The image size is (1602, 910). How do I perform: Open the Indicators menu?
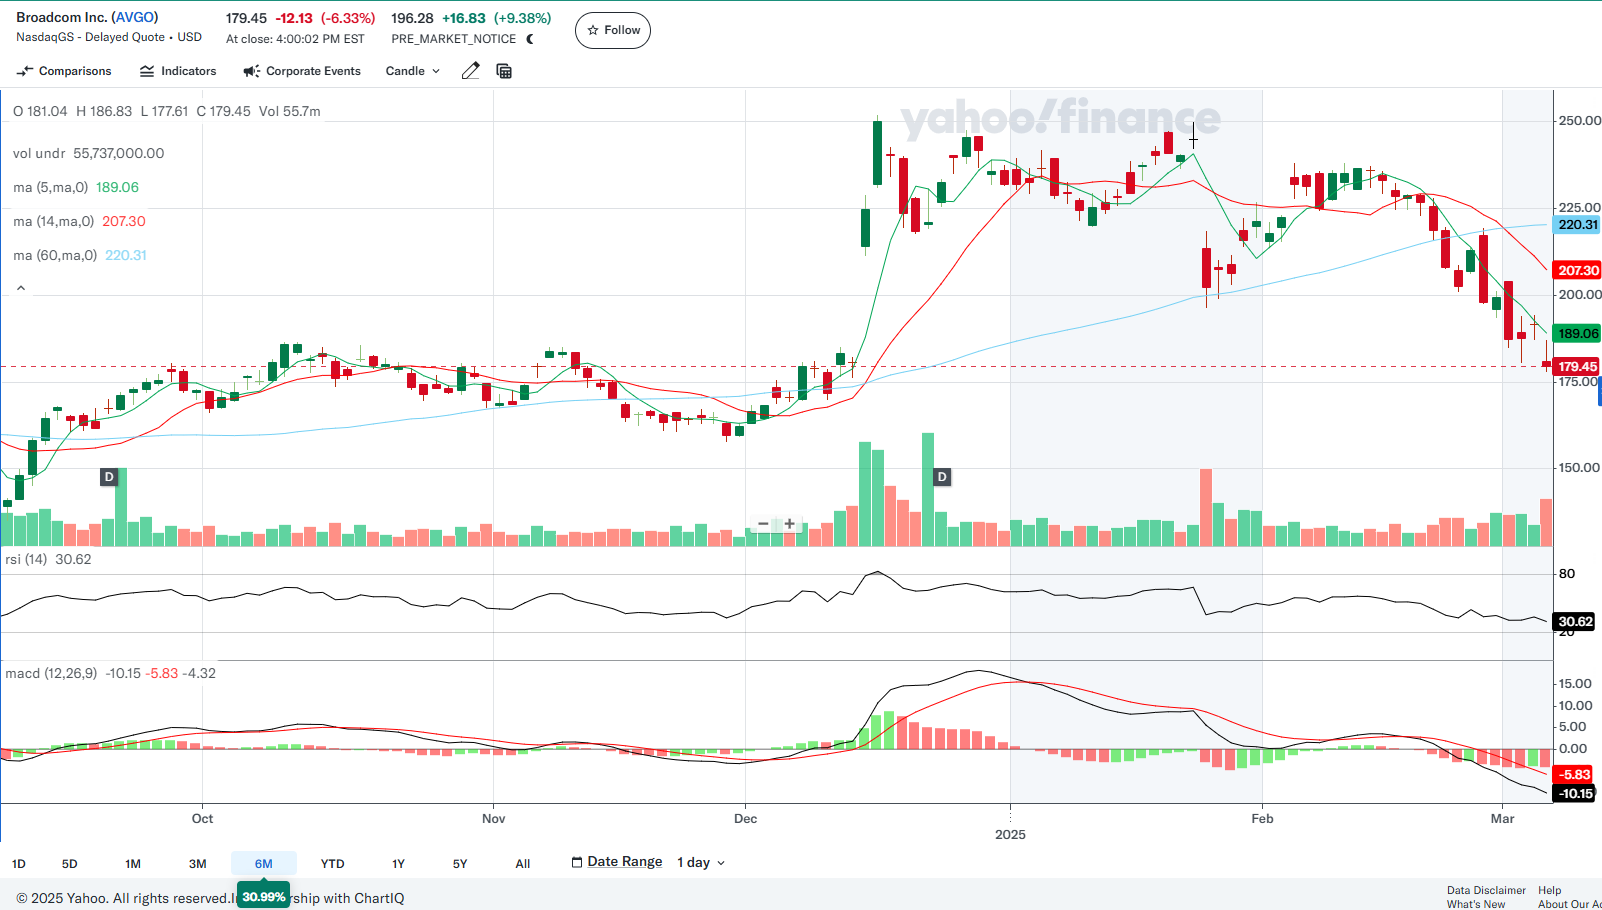[x=178, y=71]
